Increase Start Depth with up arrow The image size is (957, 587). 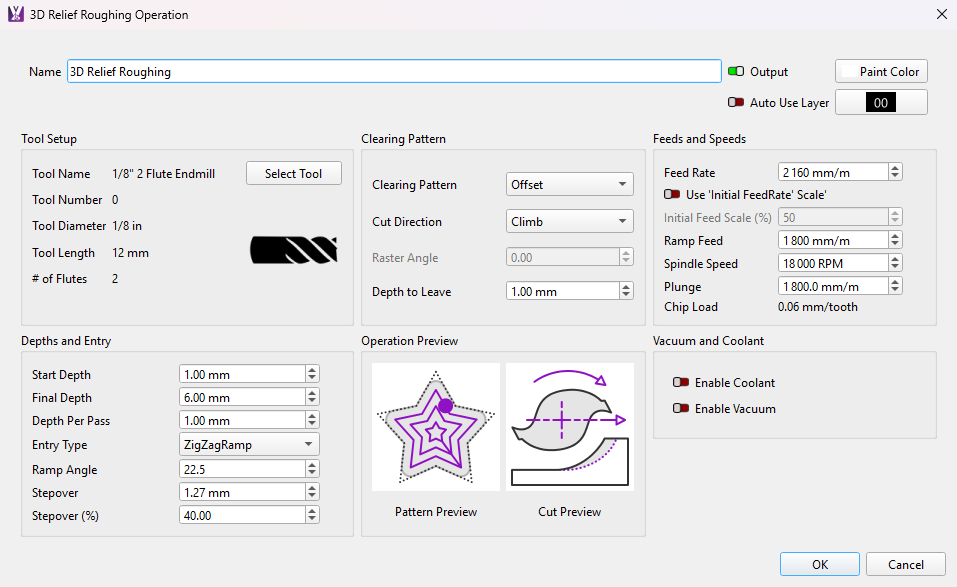coord(312,370)
